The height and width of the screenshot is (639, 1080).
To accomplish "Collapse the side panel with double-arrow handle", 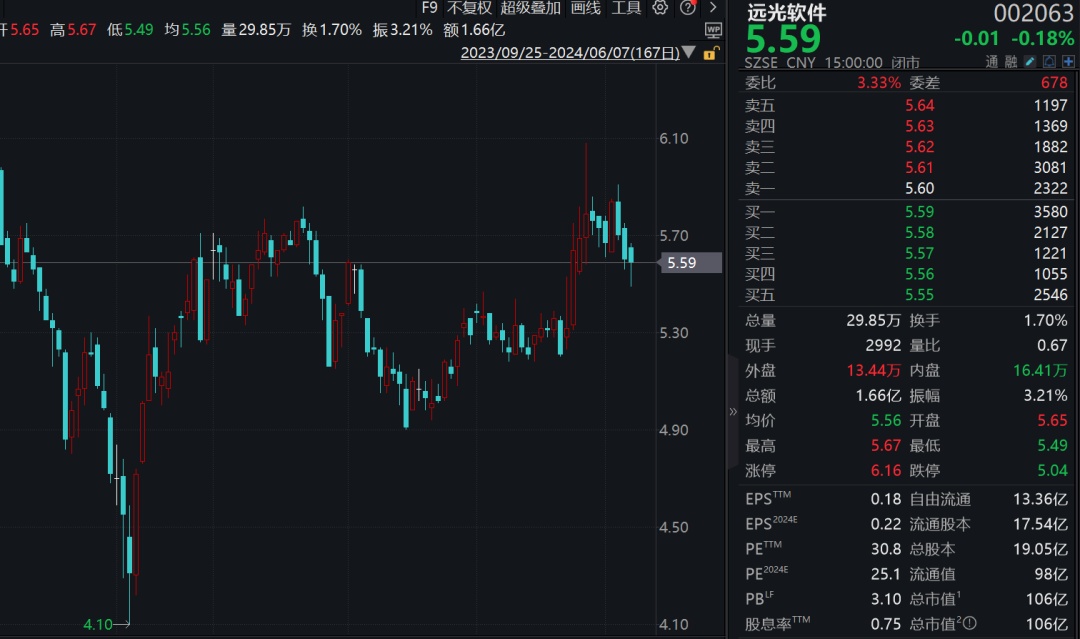I will (x=732, y=411).
